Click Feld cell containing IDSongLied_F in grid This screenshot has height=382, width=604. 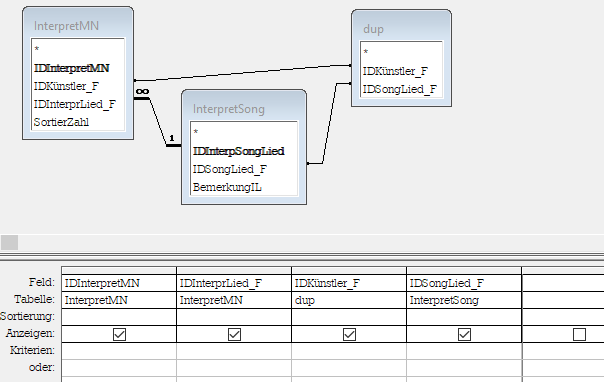click(464, 283)
